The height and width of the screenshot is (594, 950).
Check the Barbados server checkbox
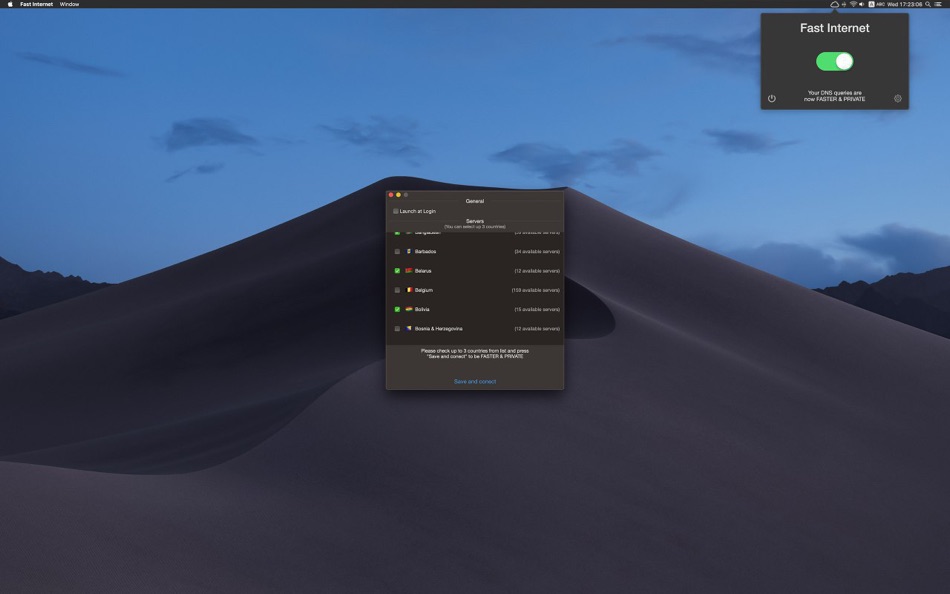click(397, 252)
